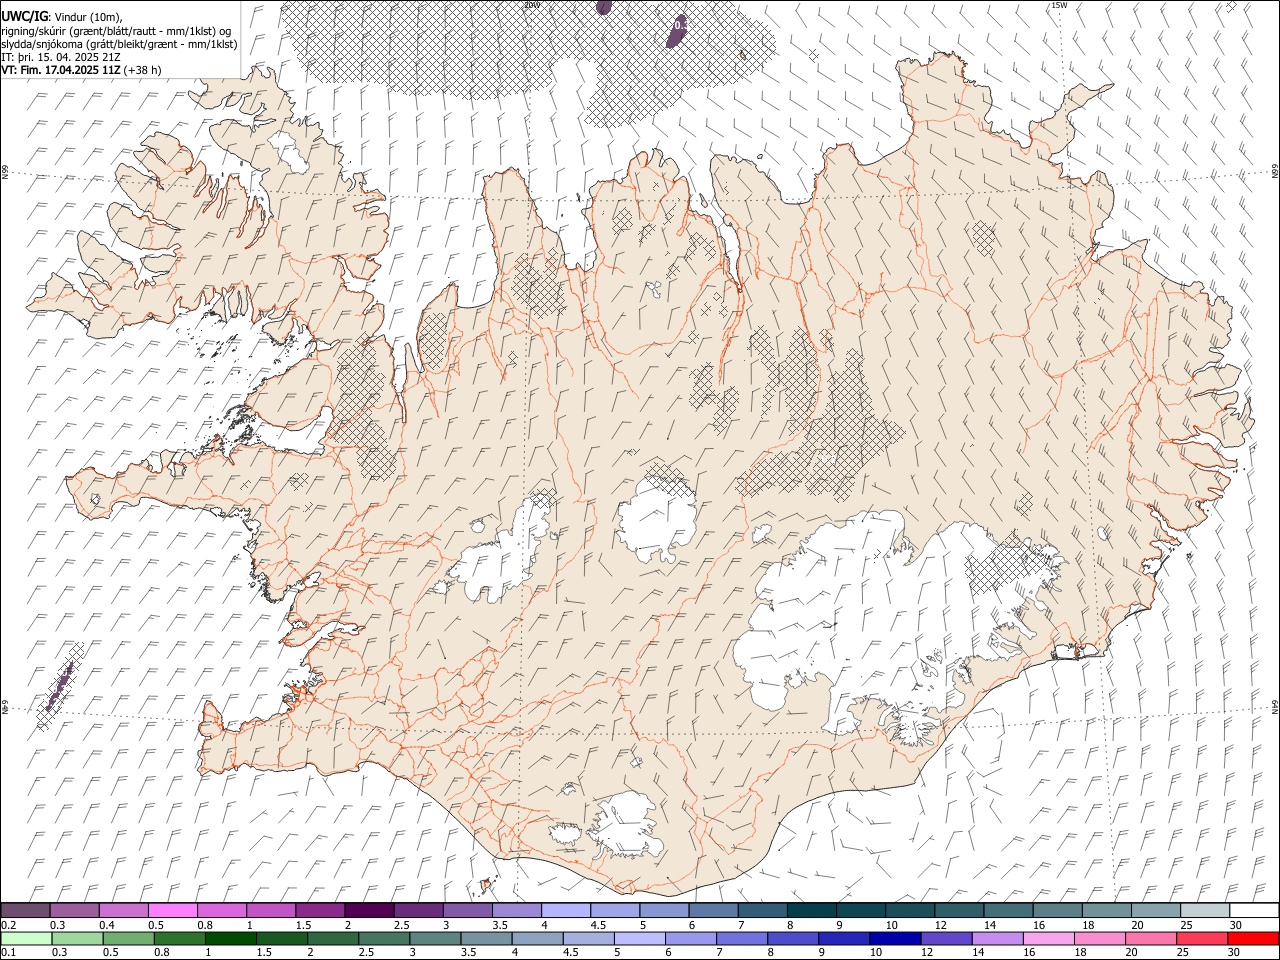Screen dimensions: 1280x960
Task: Click the light gray swatch starting at 25, upper scale
Action: (x=1205, y=910)
